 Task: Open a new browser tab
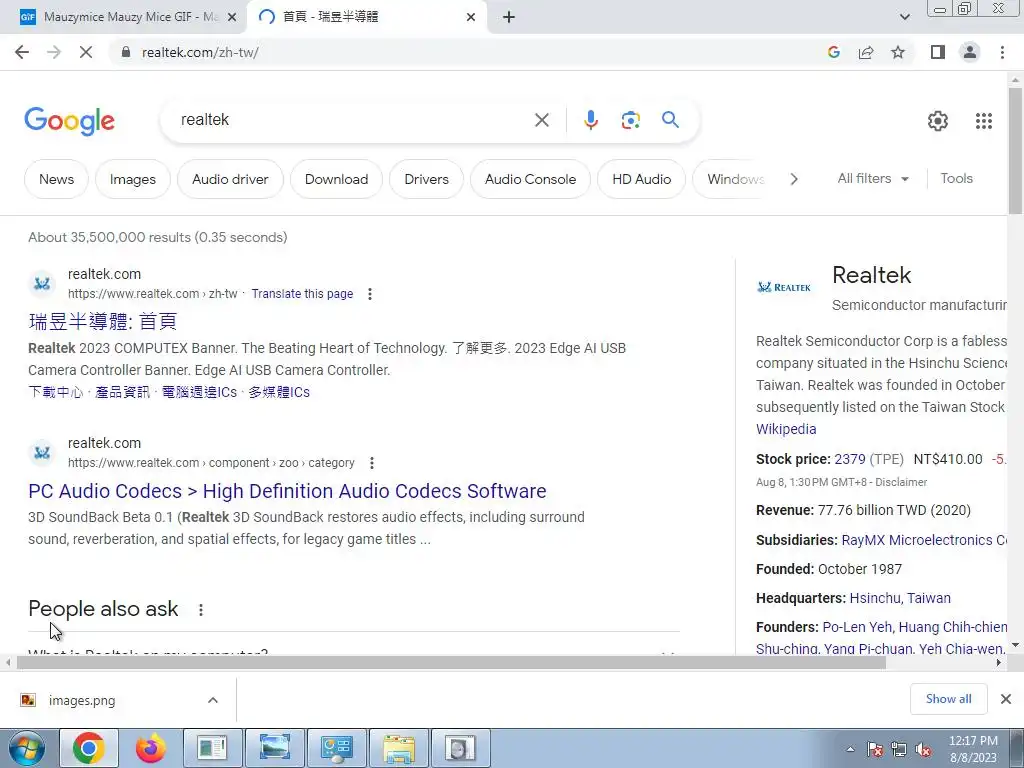coord(509,17)
